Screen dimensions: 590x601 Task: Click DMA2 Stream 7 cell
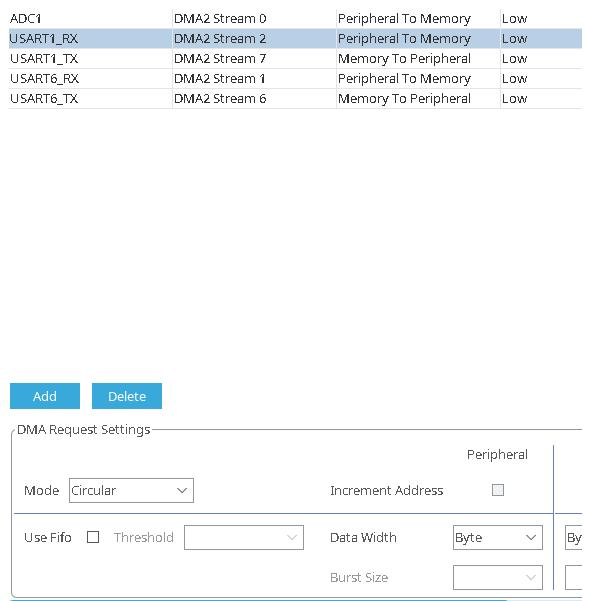coord(254,58)
